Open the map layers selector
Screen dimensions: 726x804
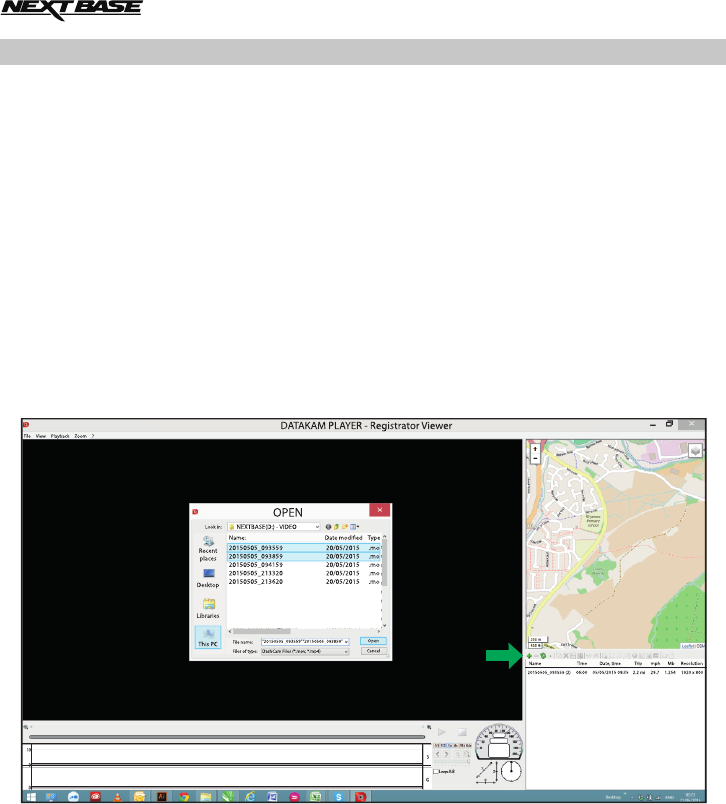695,451
